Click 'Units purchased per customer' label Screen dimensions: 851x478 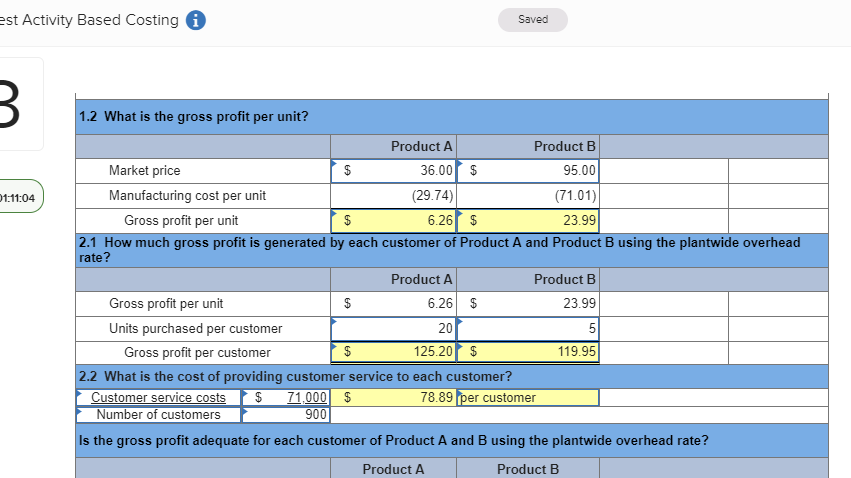(x=195, y=328)
